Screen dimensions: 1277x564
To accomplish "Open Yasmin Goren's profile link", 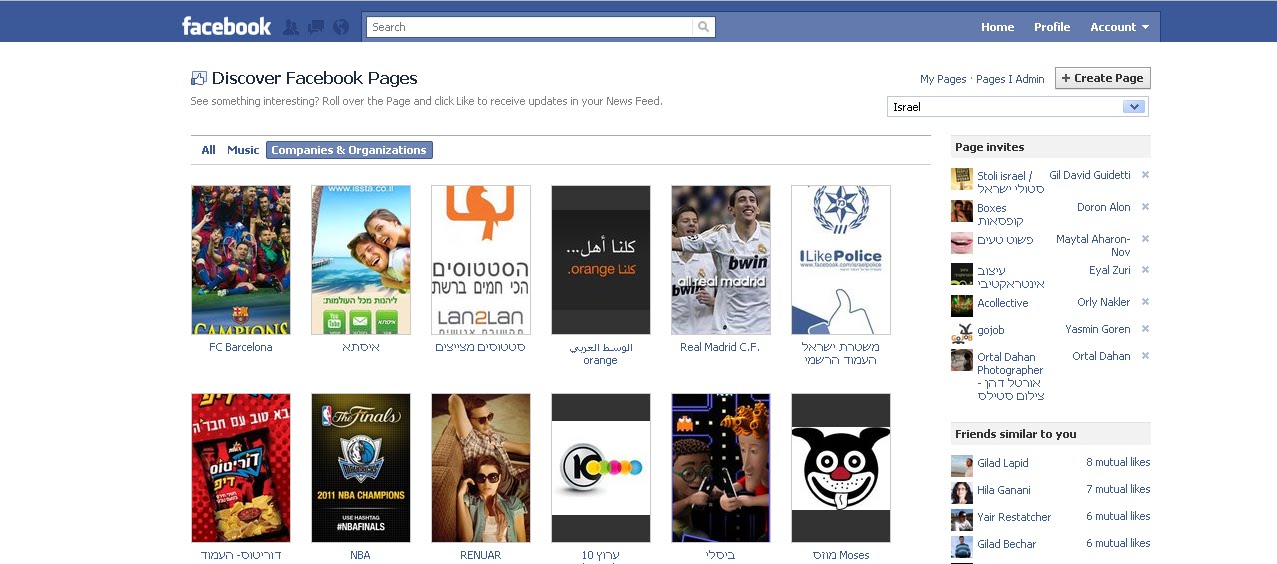I will [1098, 329].
